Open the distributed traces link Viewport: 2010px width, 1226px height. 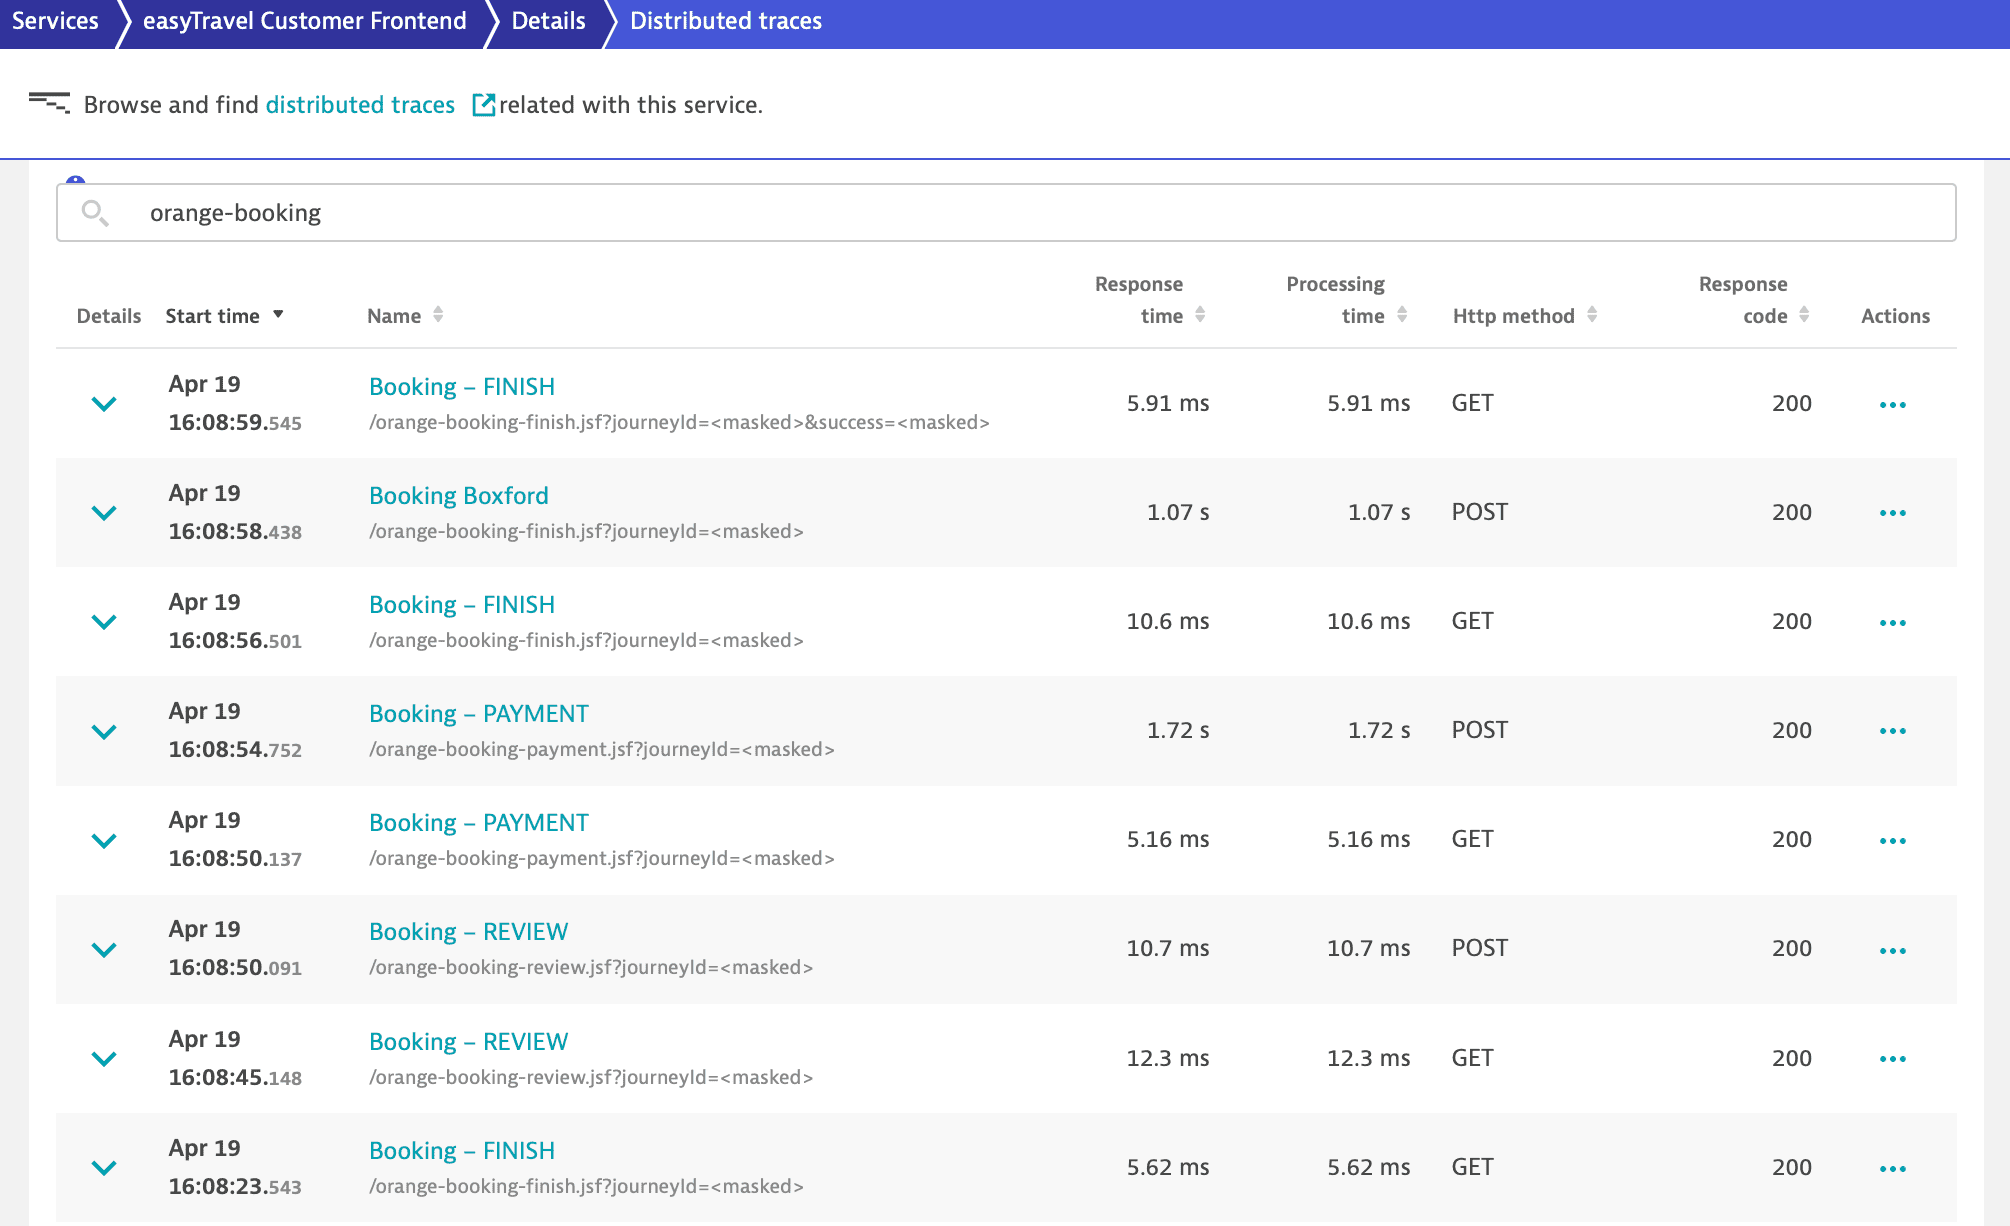[360, 105]
